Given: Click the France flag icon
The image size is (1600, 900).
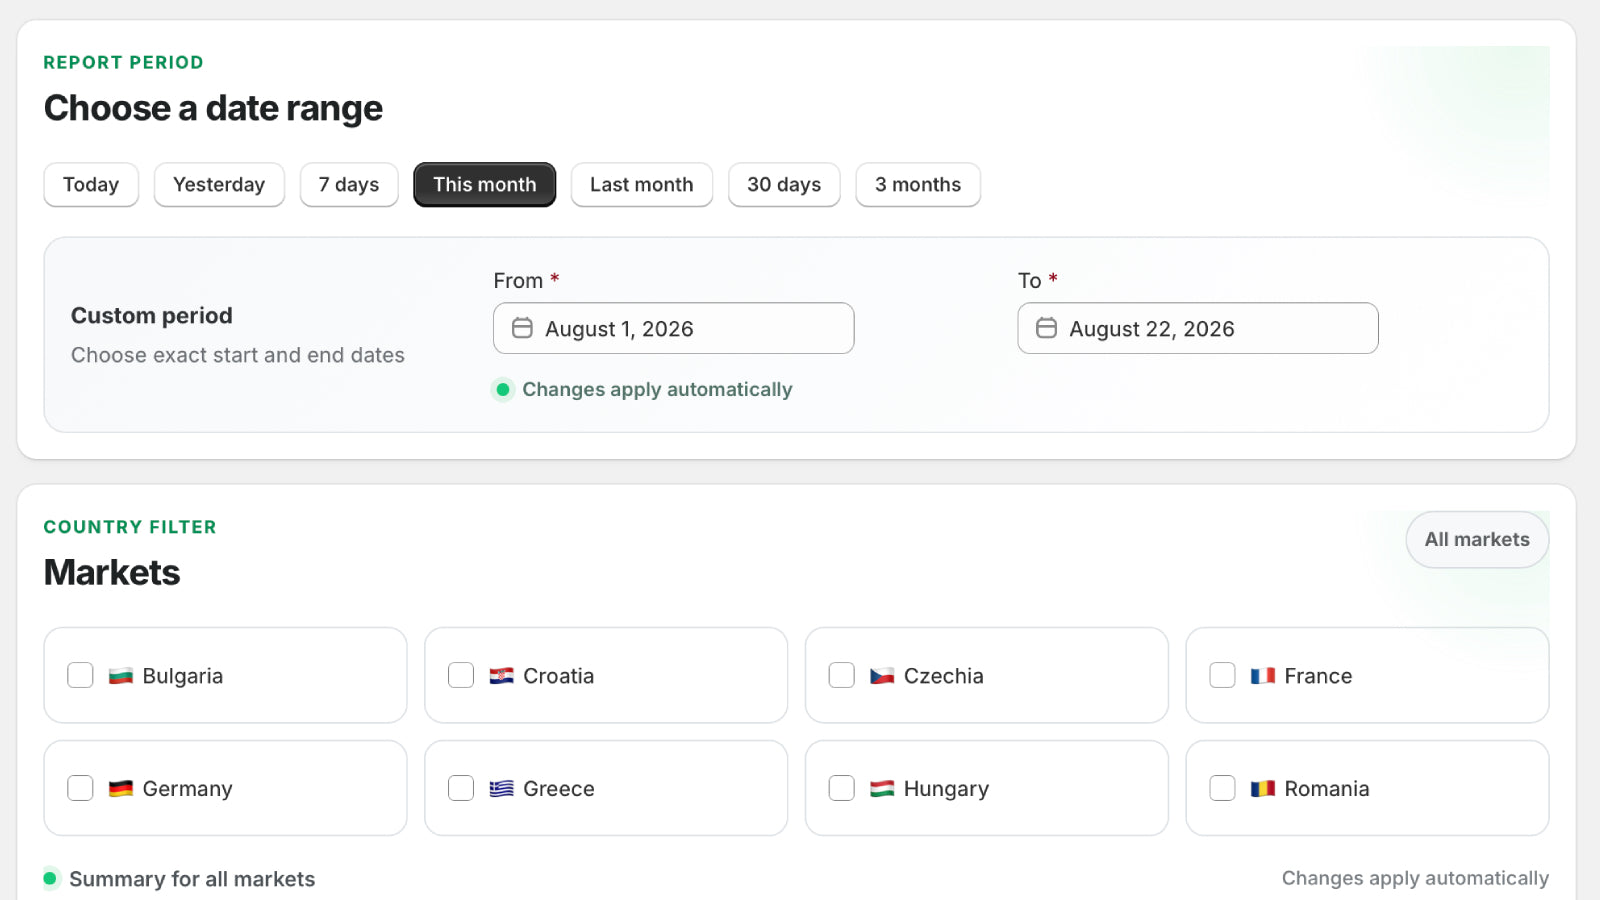Looking at the screenshot, I should pos(1262,676).
